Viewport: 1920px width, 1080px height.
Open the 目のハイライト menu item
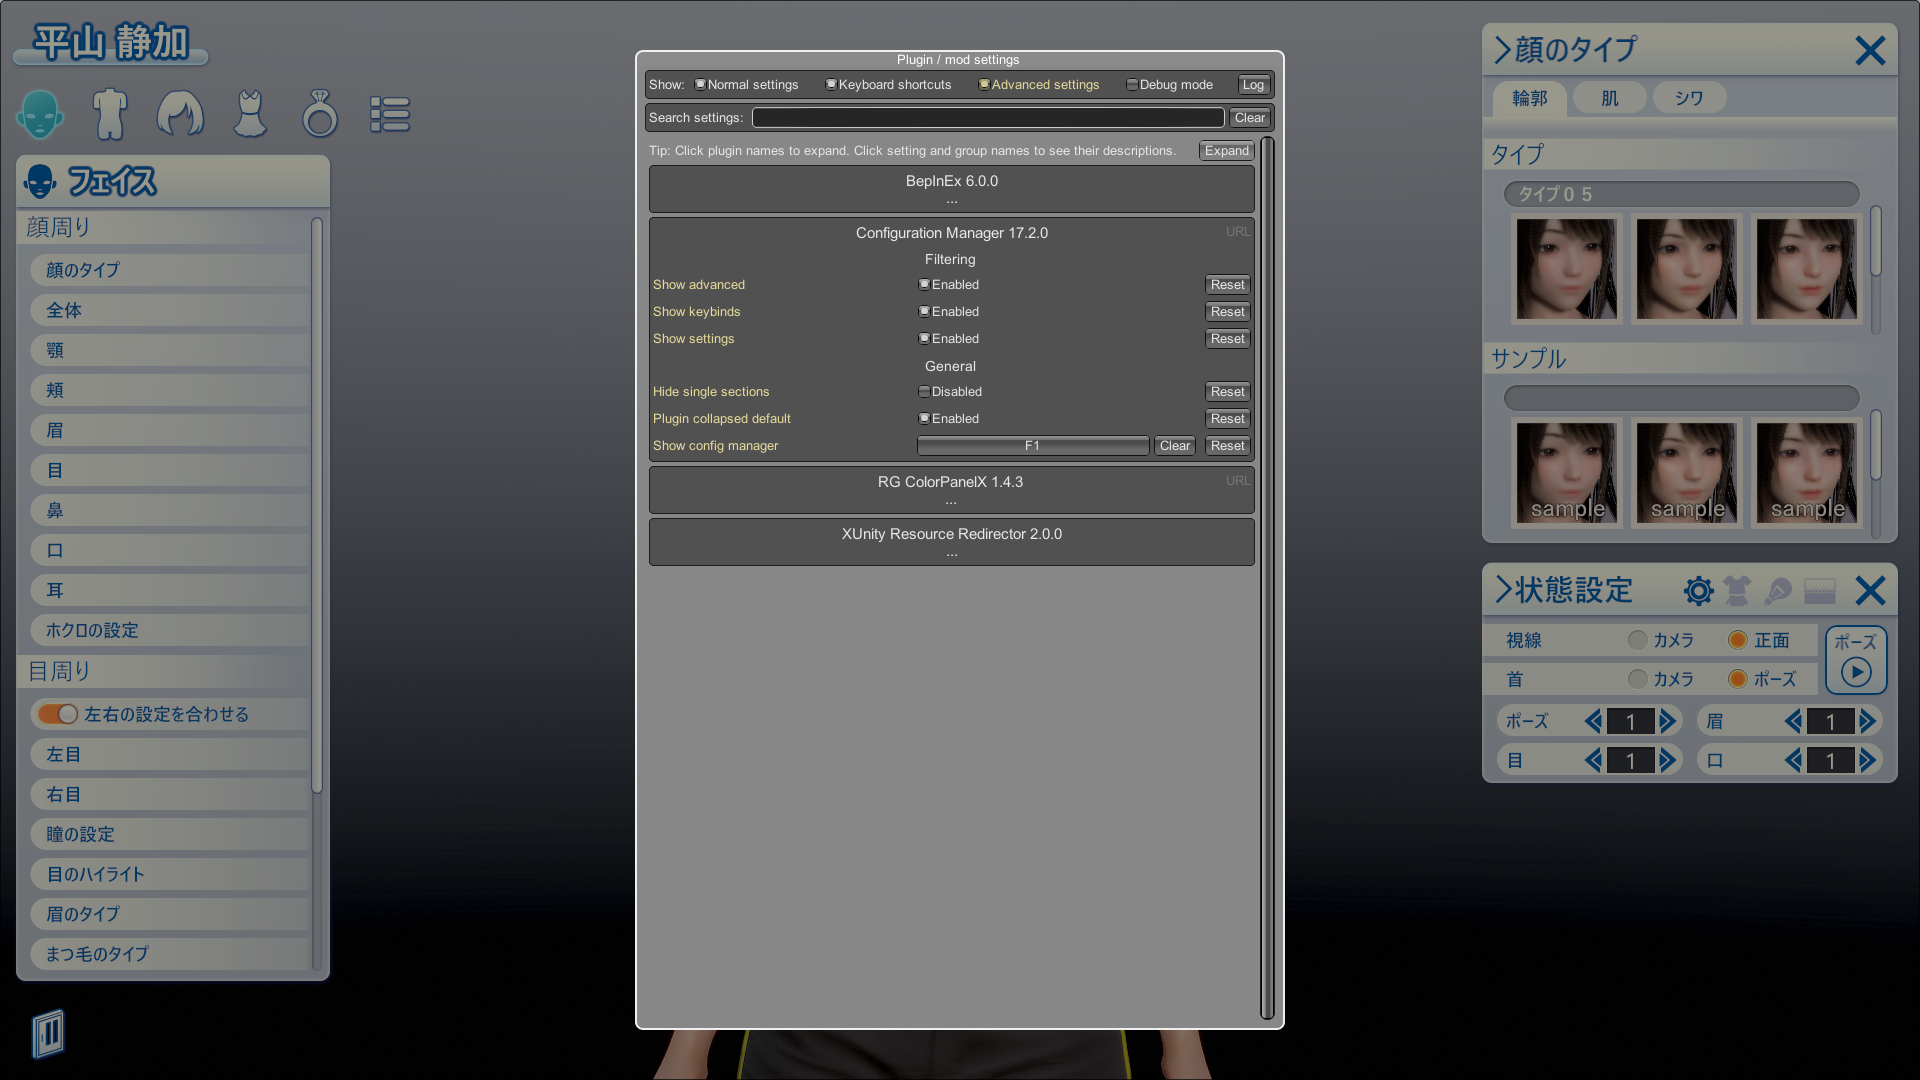click(168, 874)
